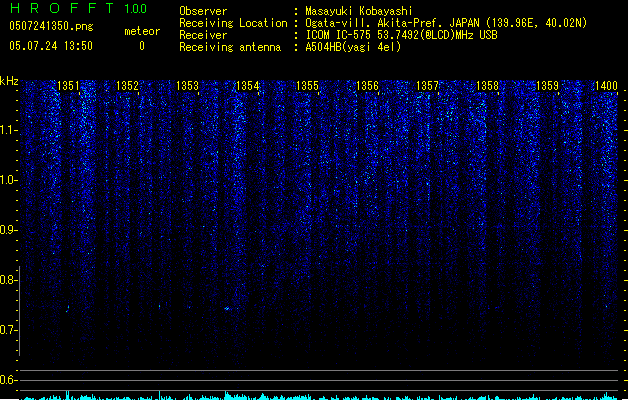The image size is (629, 400).
Task: Click the 'Observer' field label
Action: [x=203, y=11]
